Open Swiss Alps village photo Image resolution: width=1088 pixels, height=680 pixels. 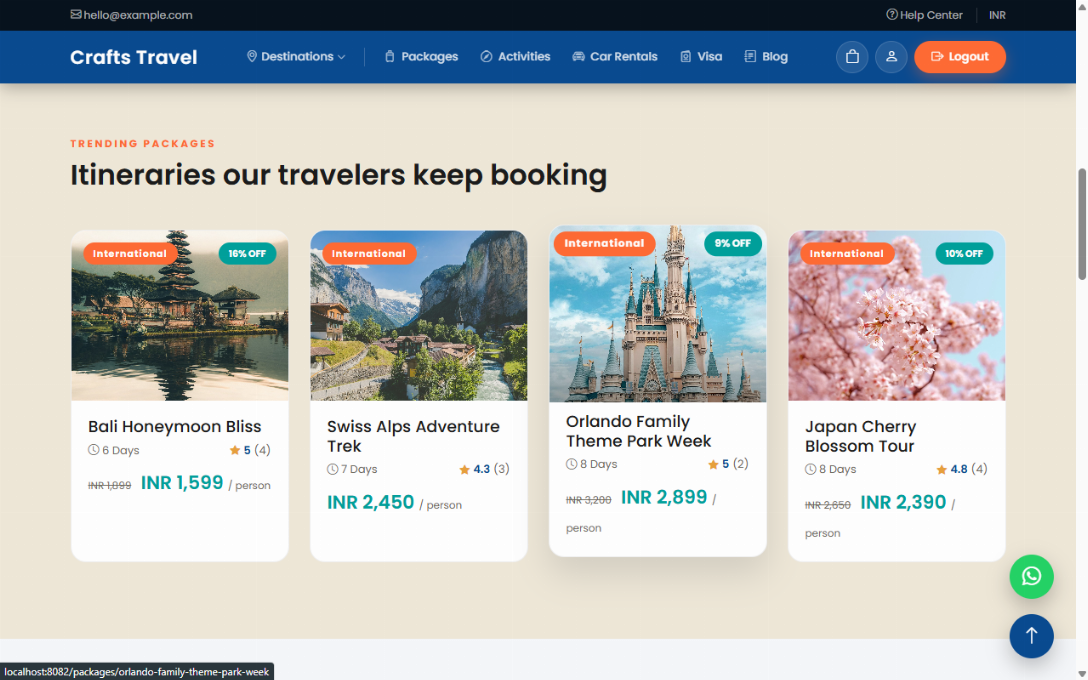(x=418, y=316)
